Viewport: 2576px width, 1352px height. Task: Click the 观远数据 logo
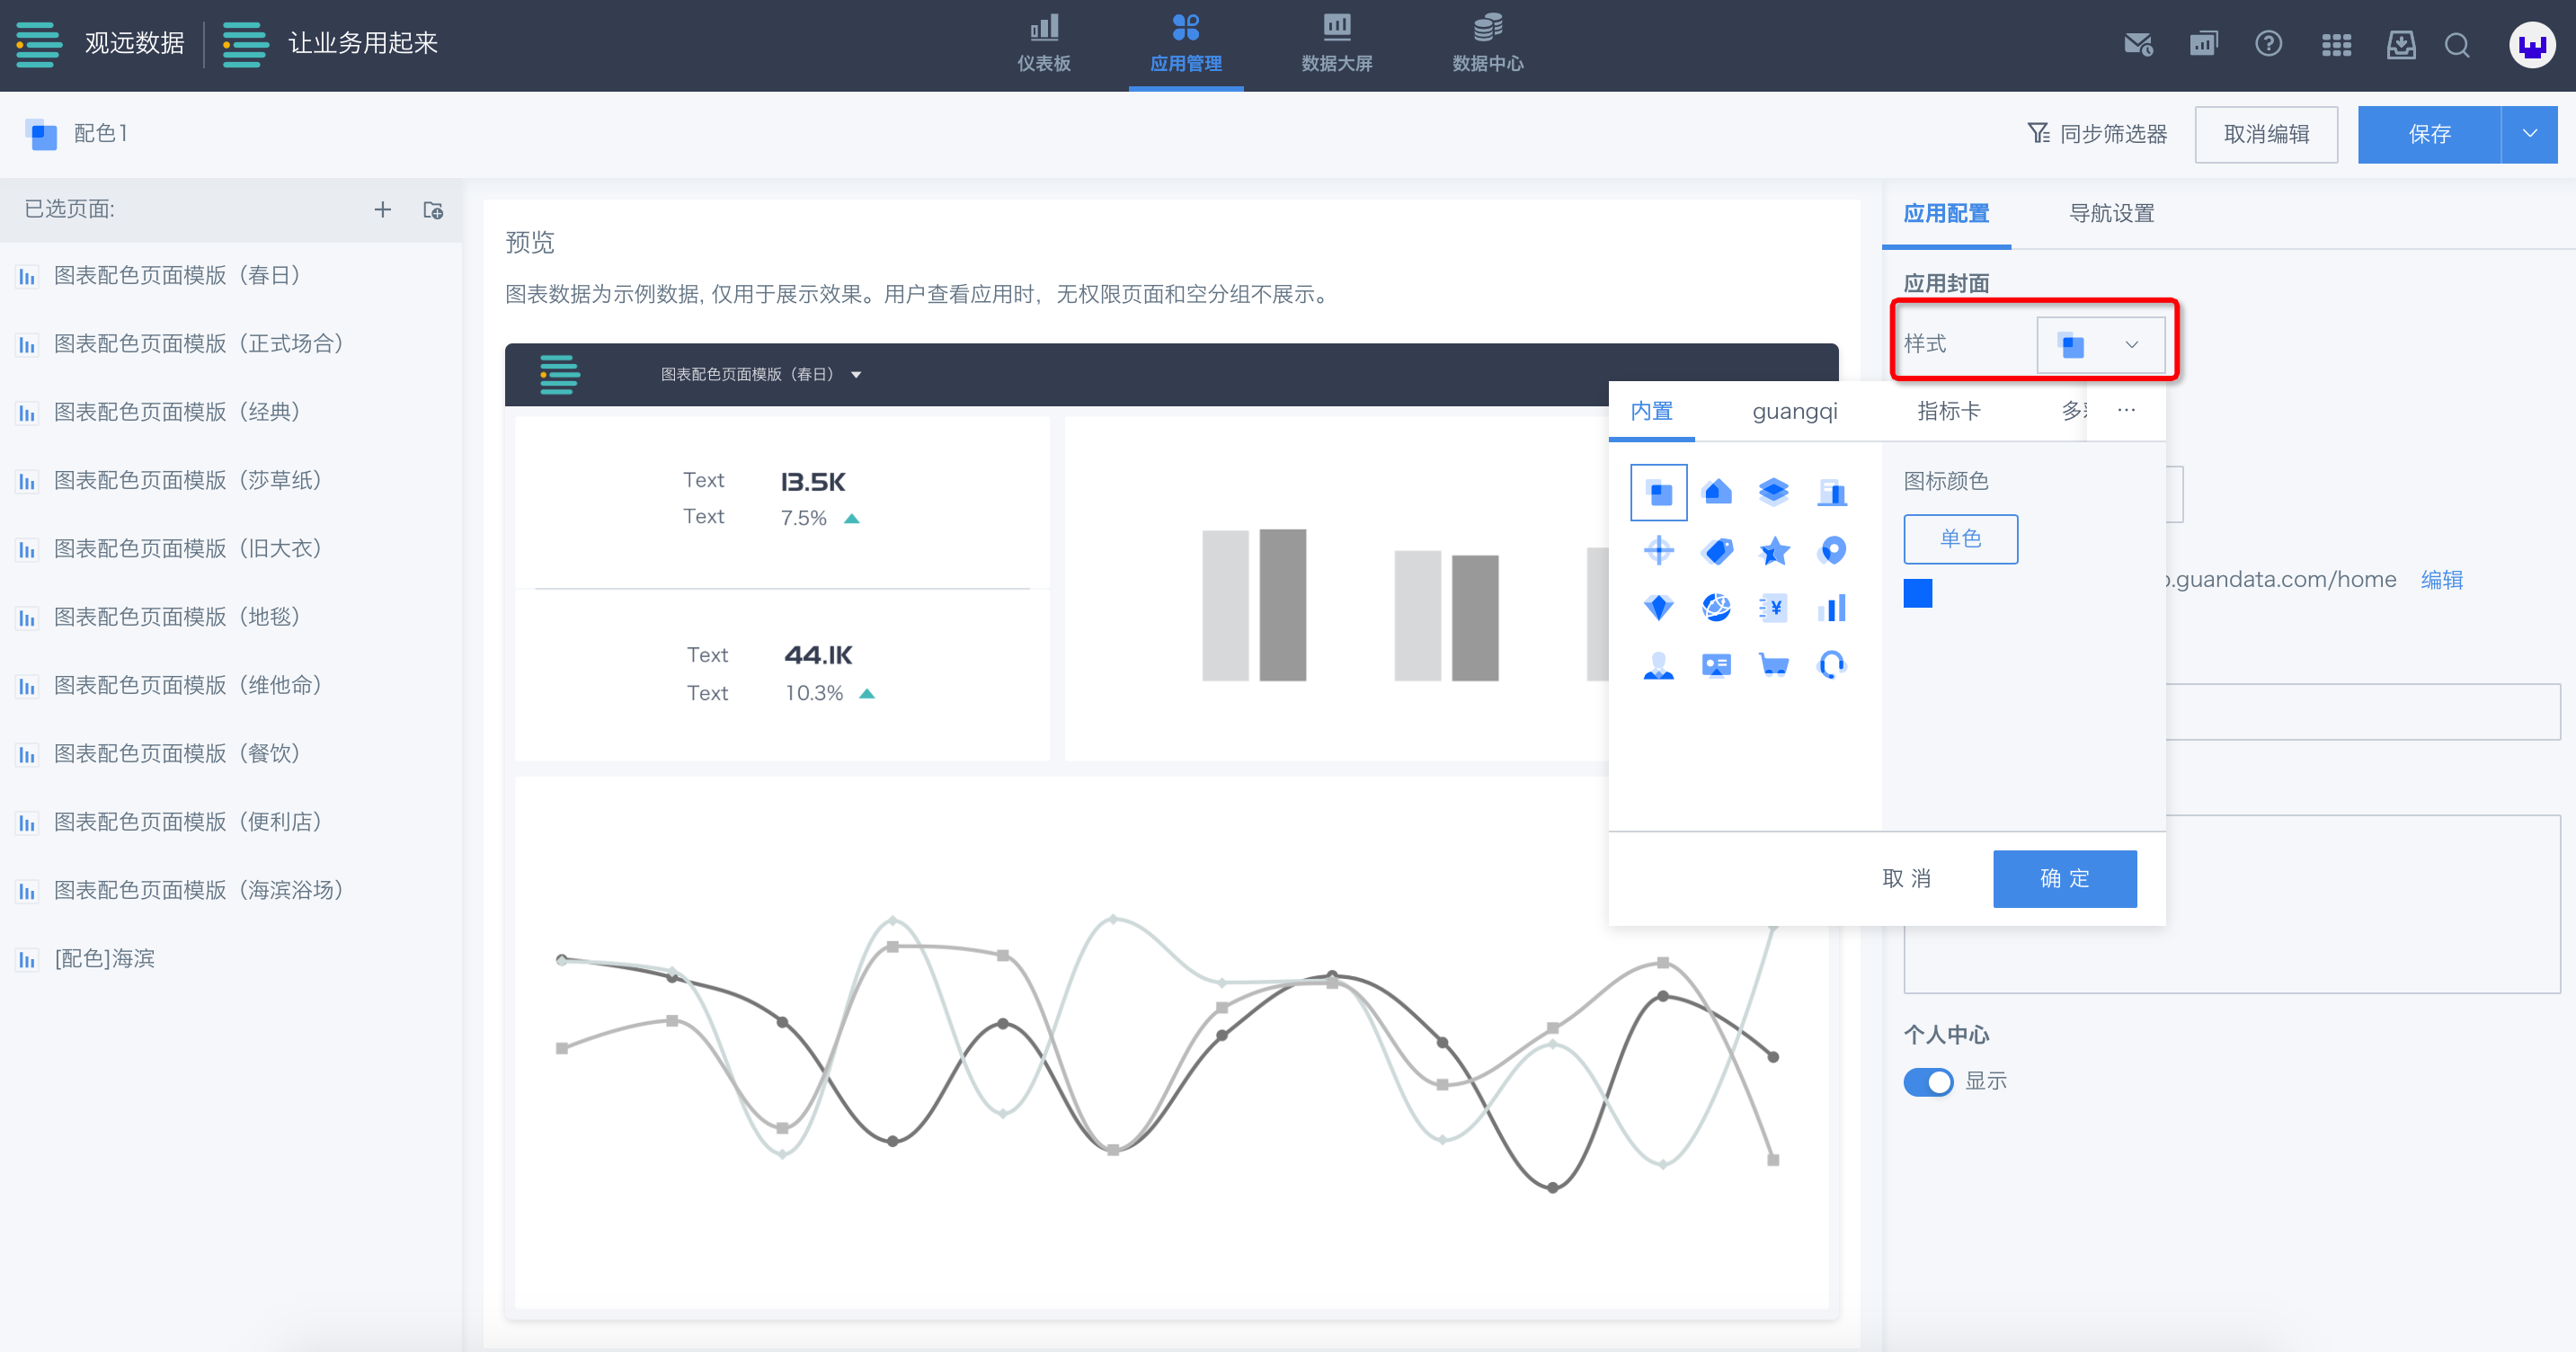(x=100, y=44)
